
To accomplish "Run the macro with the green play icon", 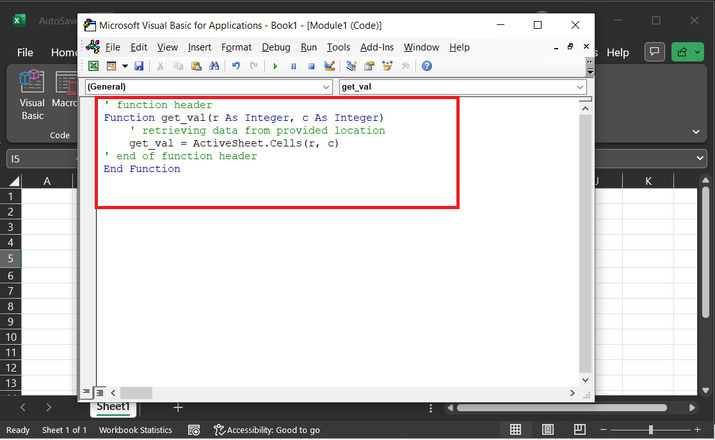I will click(x=275, y=66).
